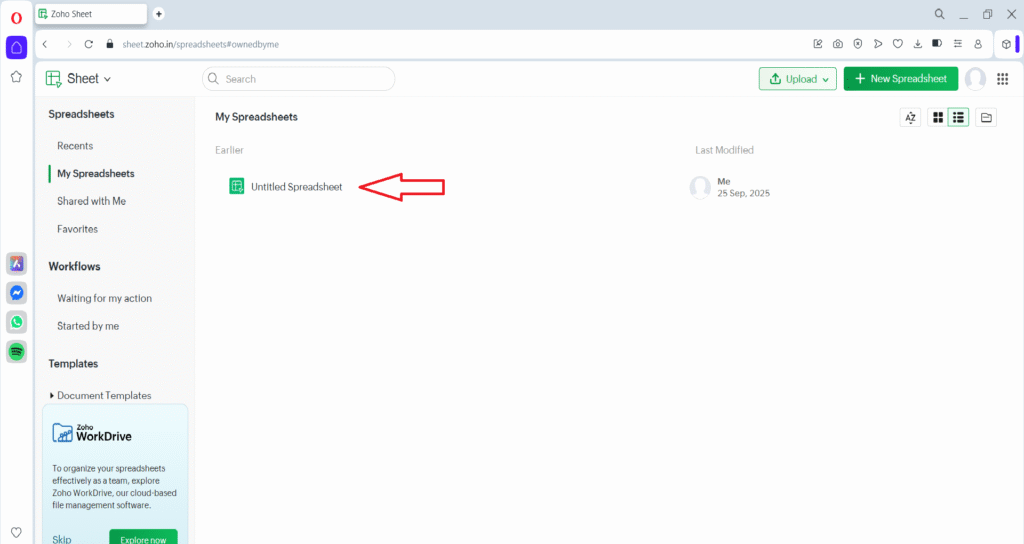Switch to list view

click(x=958, y=118)
